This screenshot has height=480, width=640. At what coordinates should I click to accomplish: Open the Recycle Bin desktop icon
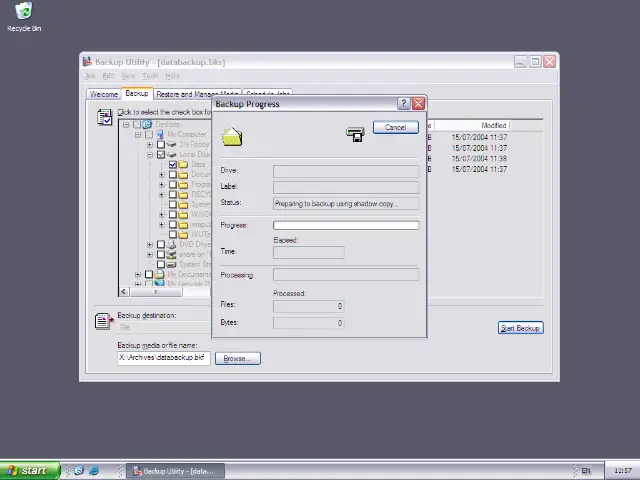23,16
